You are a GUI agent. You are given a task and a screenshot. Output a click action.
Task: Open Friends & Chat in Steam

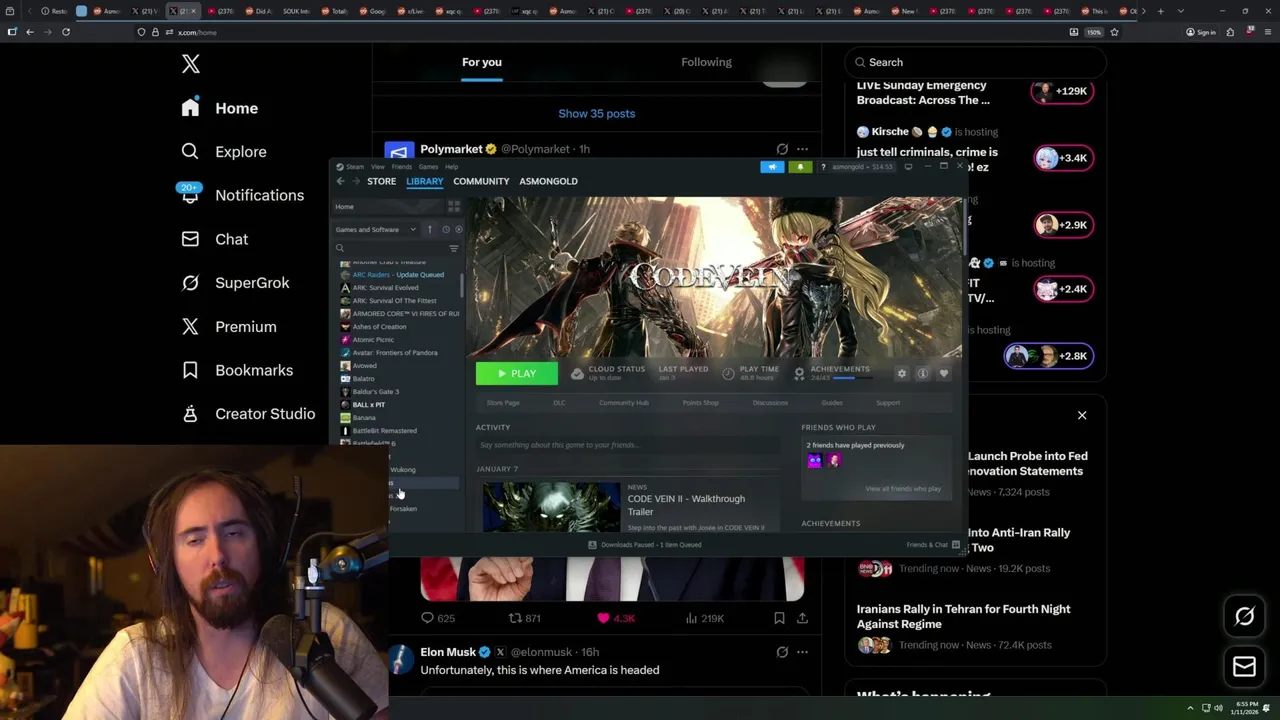[933, 545]
